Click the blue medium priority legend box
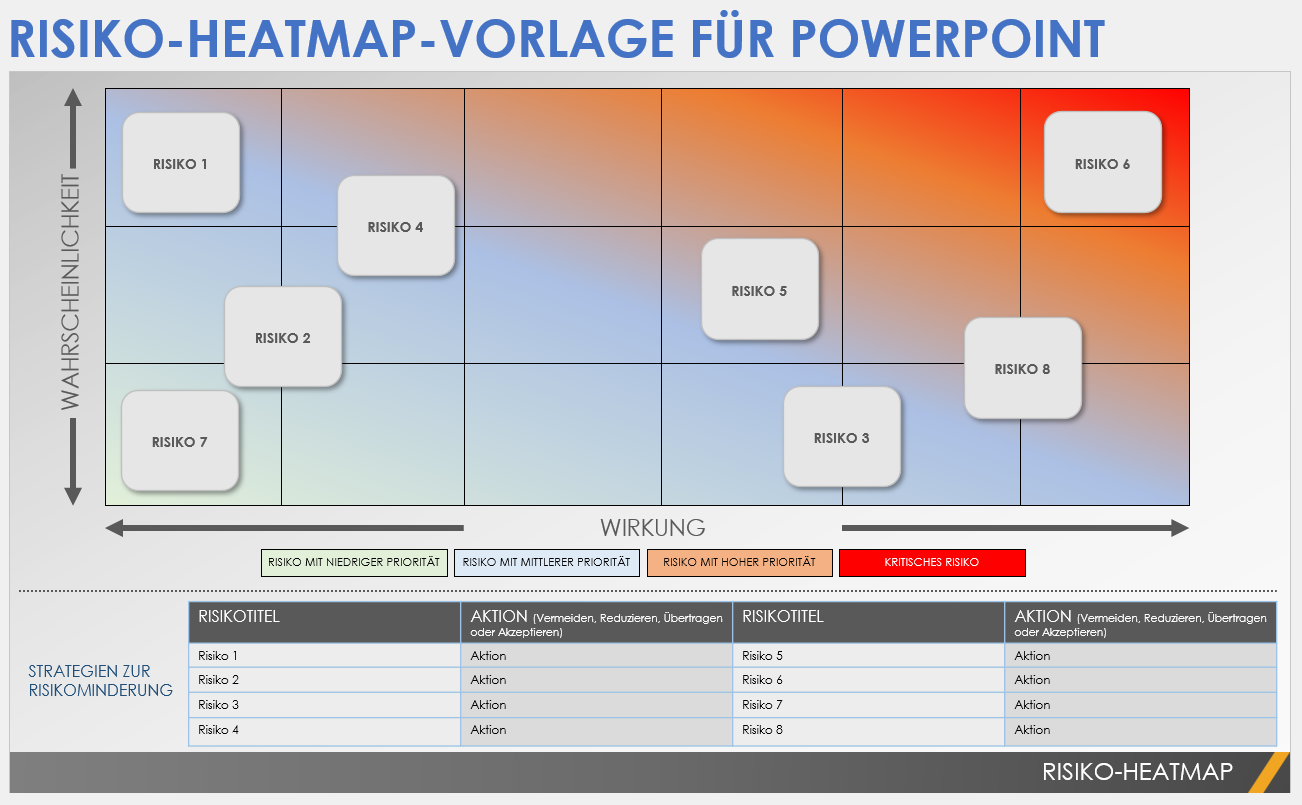This screenshot has height=805, width=1302. 547,562
